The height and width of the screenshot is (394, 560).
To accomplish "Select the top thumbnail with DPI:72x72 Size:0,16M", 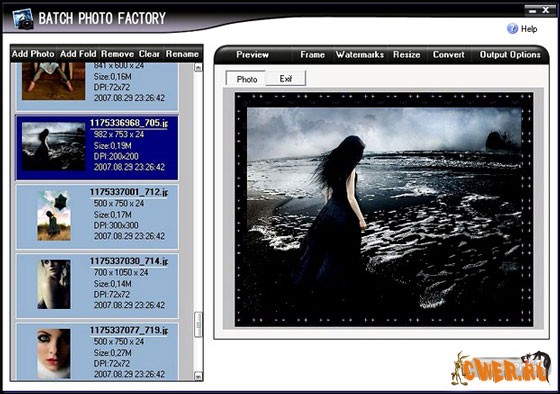I will (54, 81).
